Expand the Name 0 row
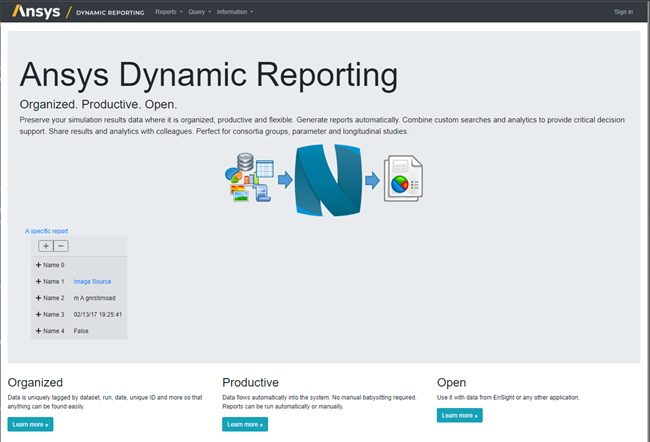 (38, 265)
